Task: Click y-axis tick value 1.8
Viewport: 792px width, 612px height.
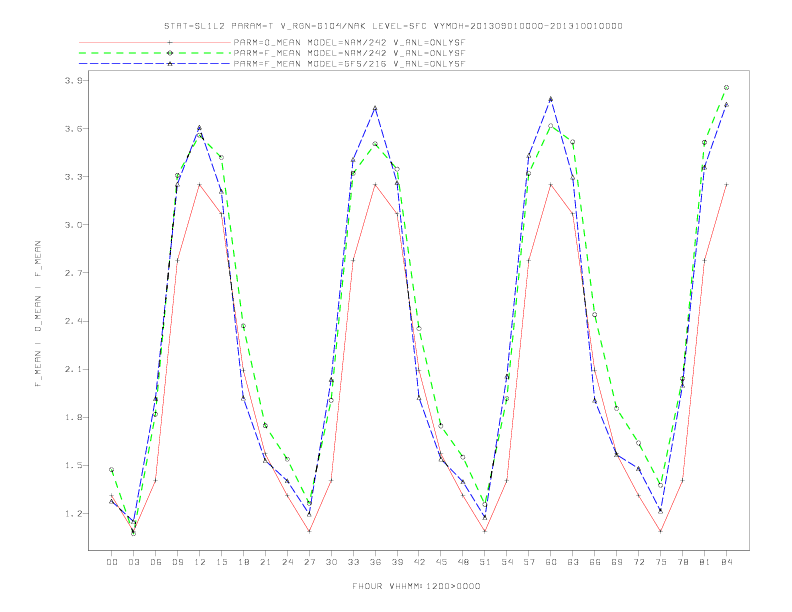Action: pos(74,418)
